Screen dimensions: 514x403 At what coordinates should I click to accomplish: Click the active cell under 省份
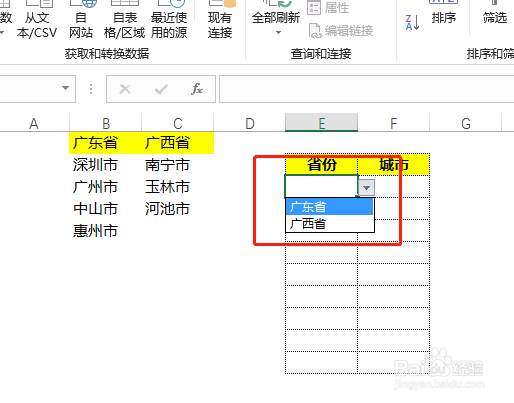322,186
